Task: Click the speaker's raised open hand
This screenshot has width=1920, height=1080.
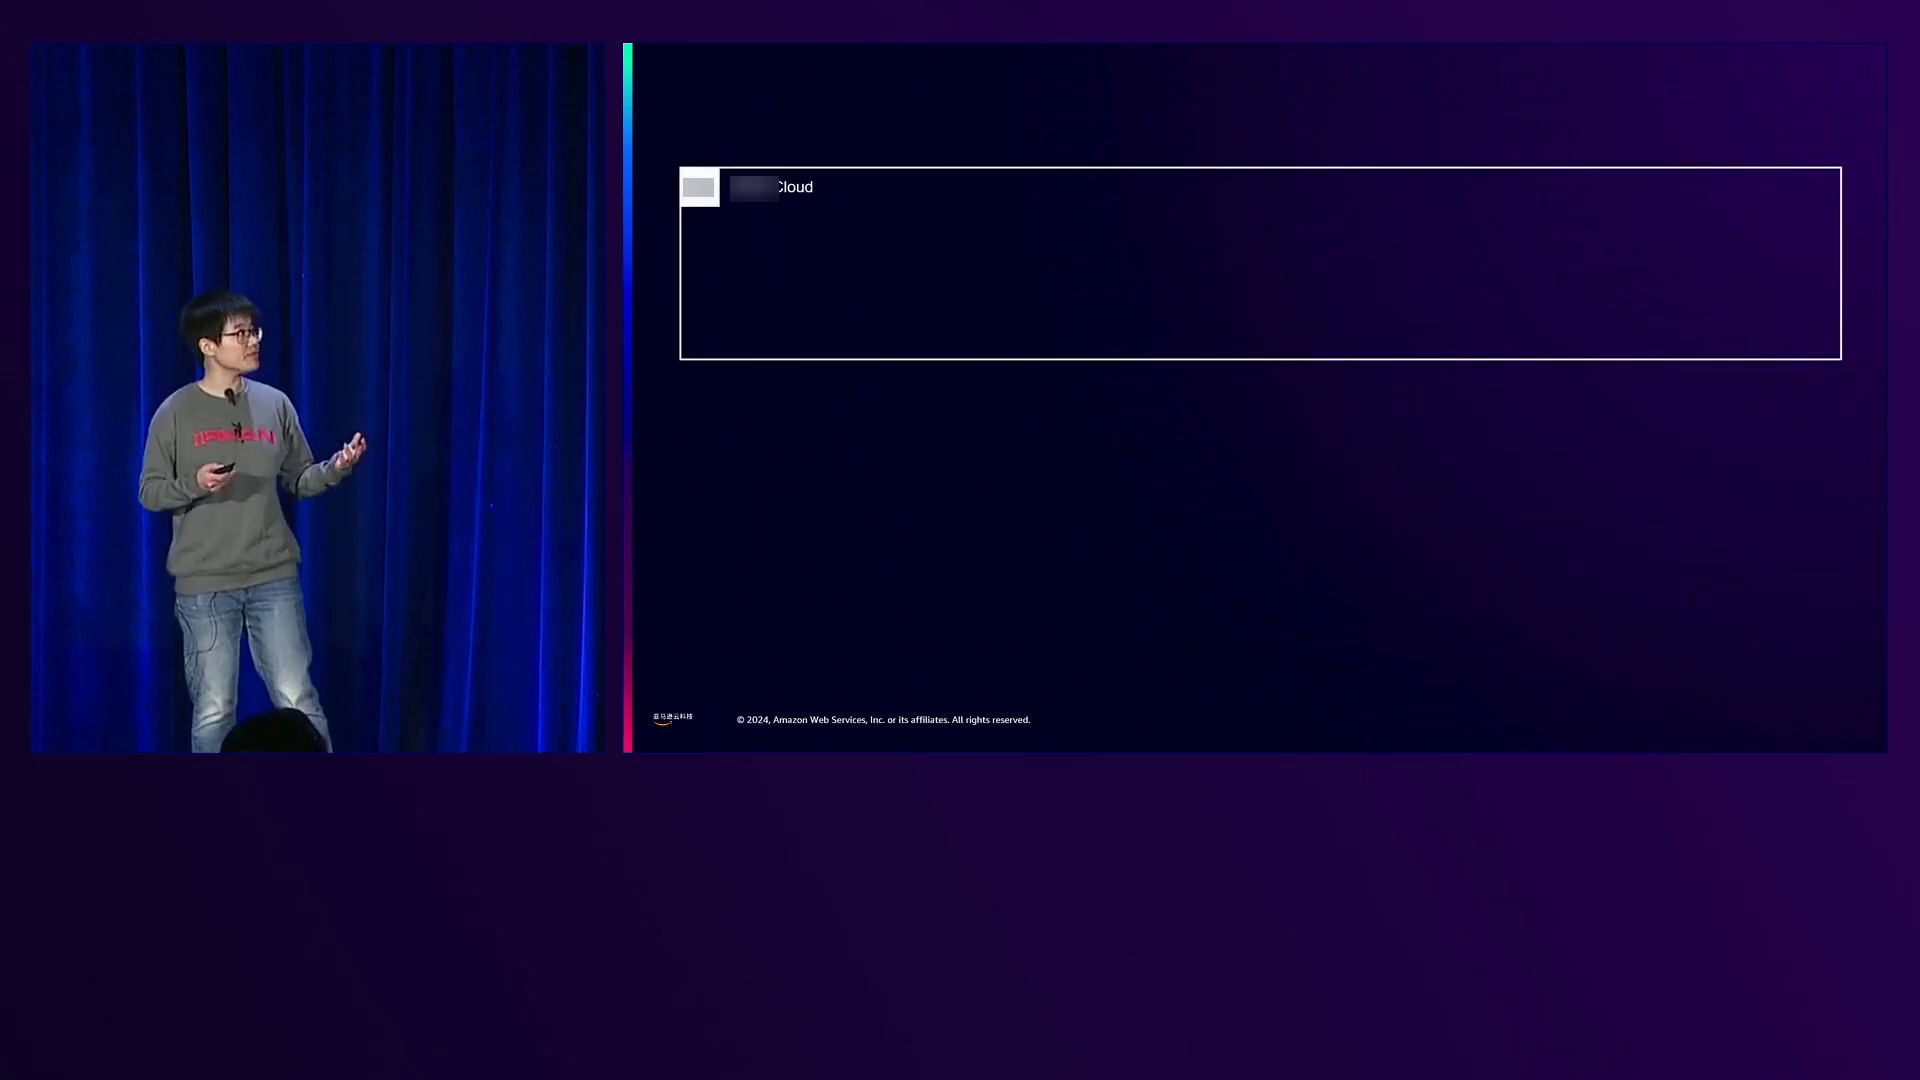Action: coord(352,448)
